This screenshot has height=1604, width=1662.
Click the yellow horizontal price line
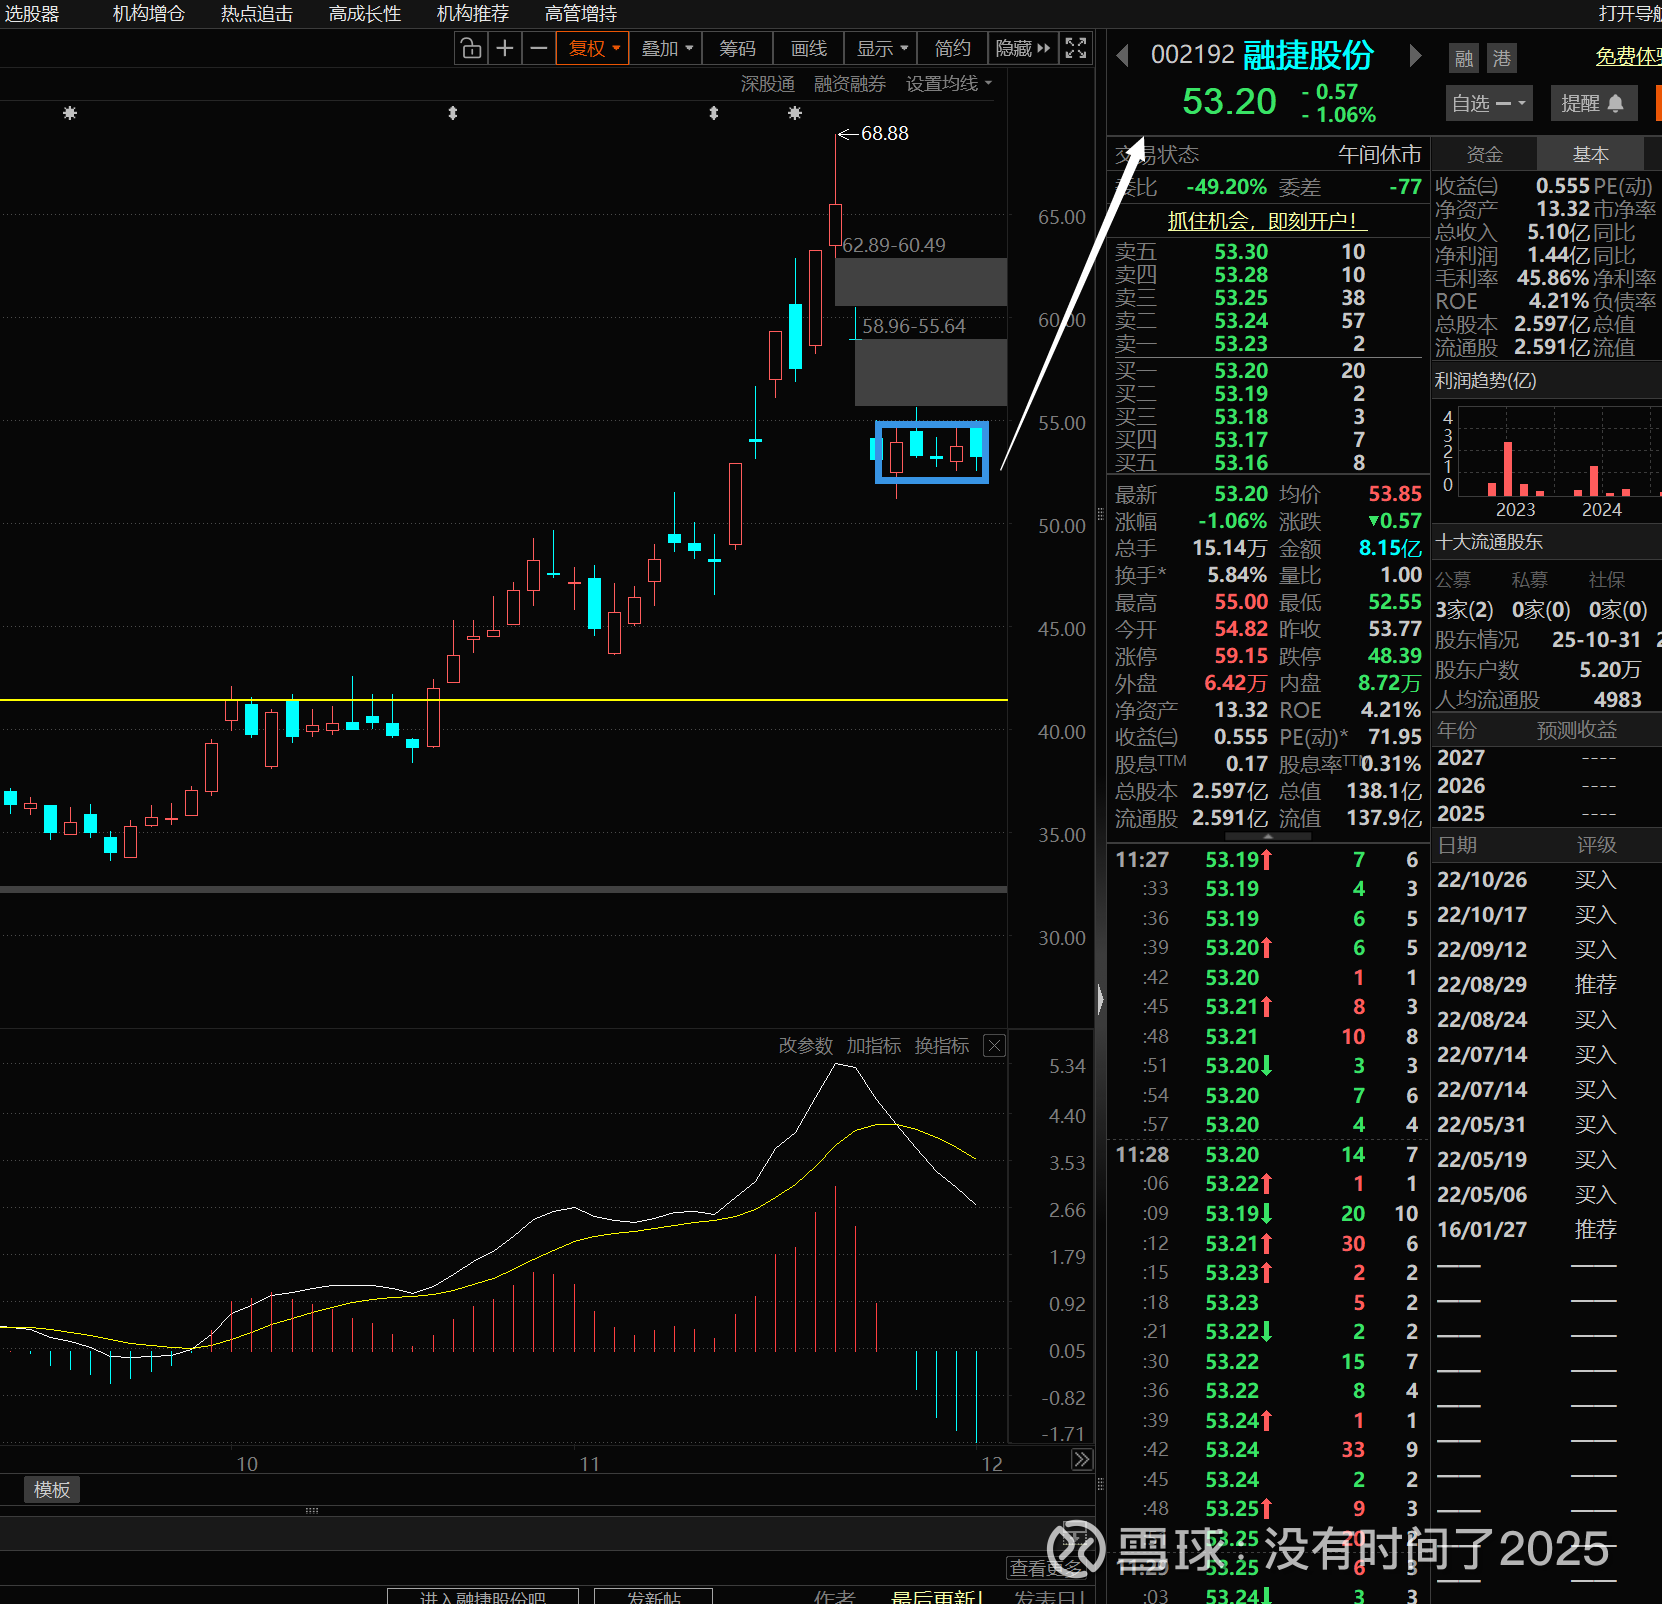coord(504,700)
